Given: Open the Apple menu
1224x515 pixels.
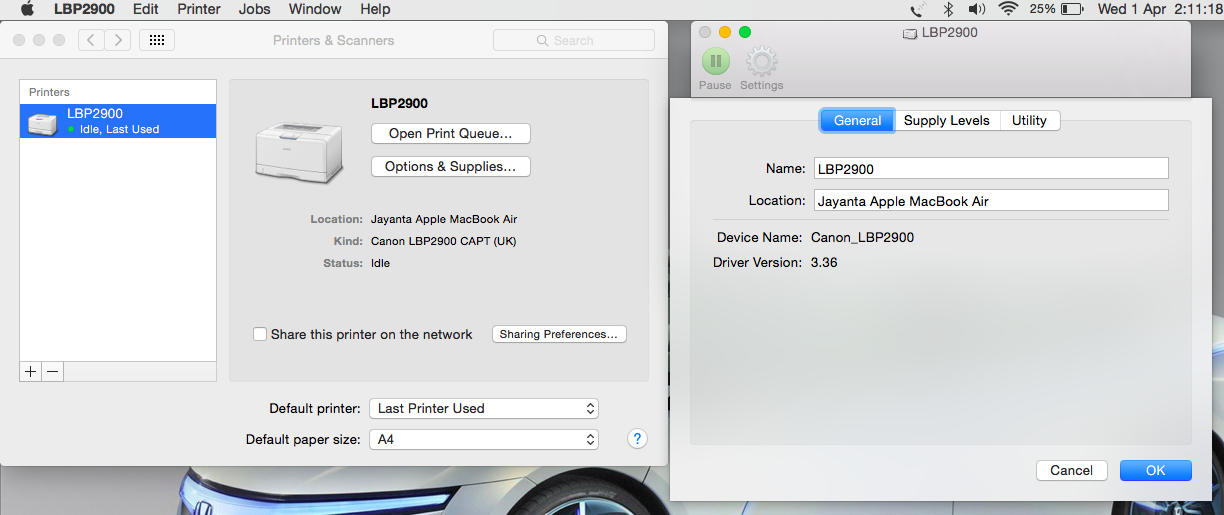Looking at the screenshot, I should click(x=27, y=9).
